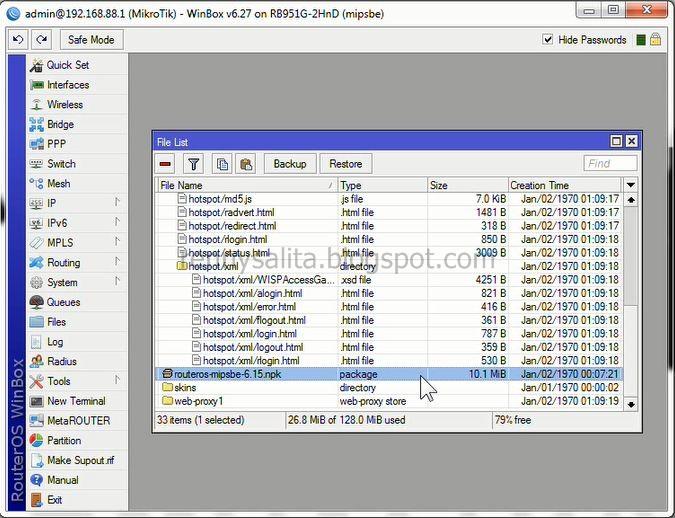Screen dimensions: 675x518
Task: Click the Files folder icon in sidebar
Action: [37, 322]
